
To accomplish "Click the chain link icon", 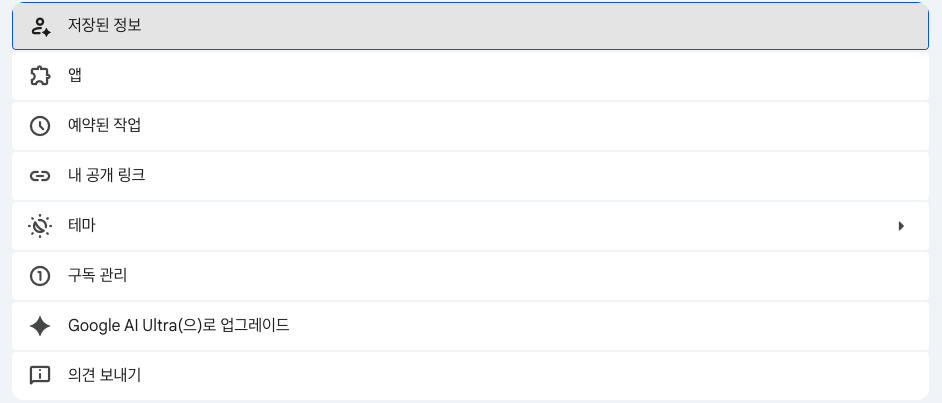I will pyautogui.click(x=40, y=176).
